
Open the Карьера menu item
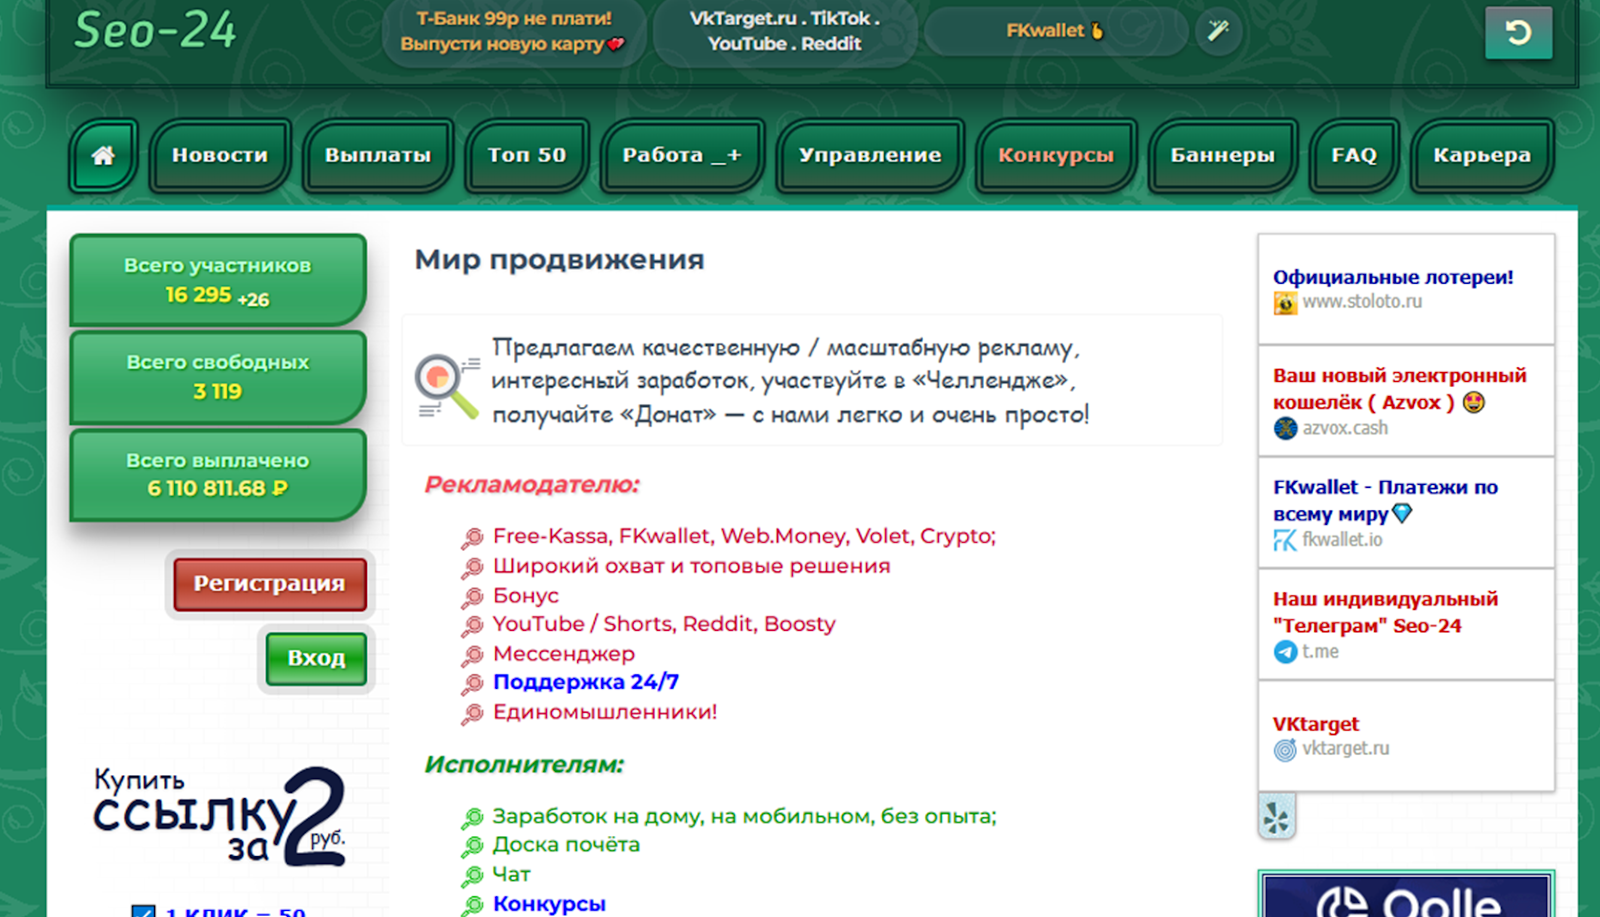click(1482, 155)
